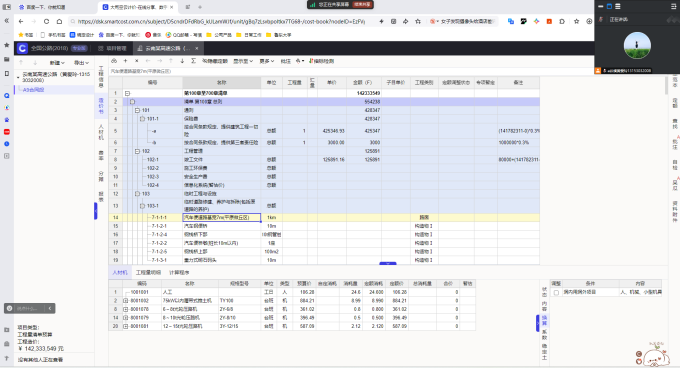Open the 更多 dropdown in toolbar
Viewport: 680px width, 368px height.
pyautogui.click(x=267, y=61)
